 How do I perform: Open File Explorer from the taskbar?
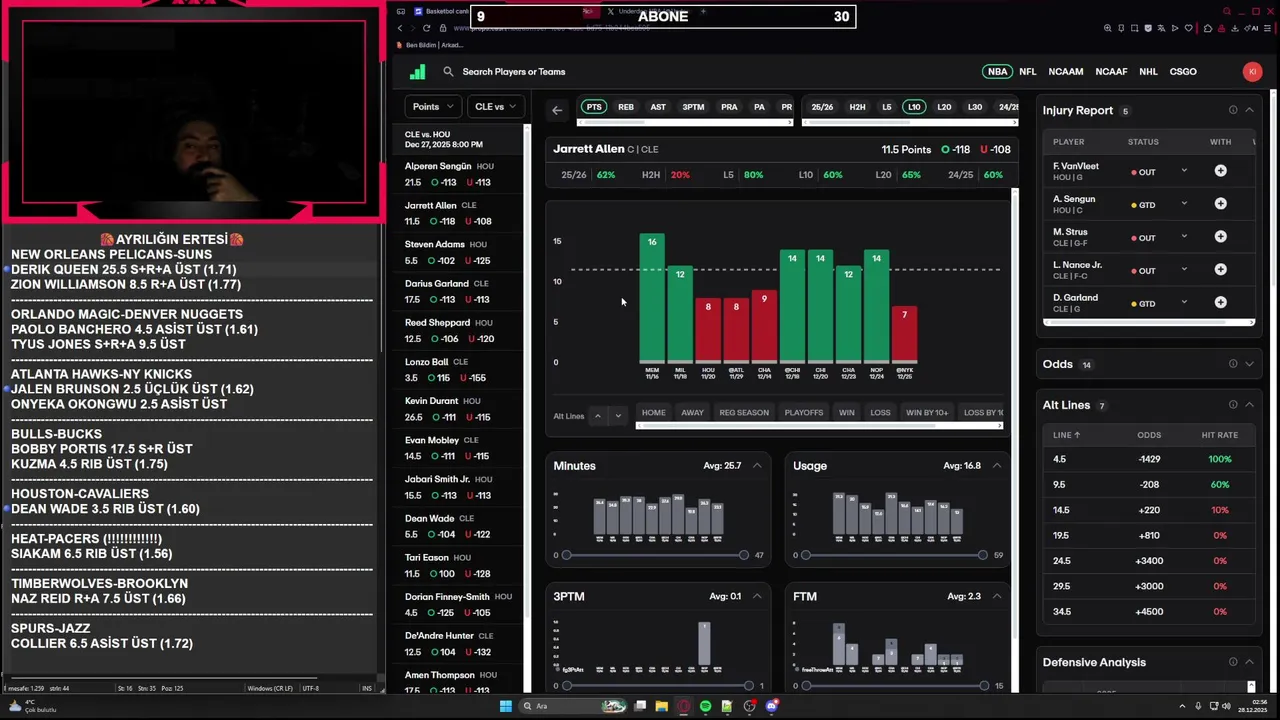(x=662, y=706)
